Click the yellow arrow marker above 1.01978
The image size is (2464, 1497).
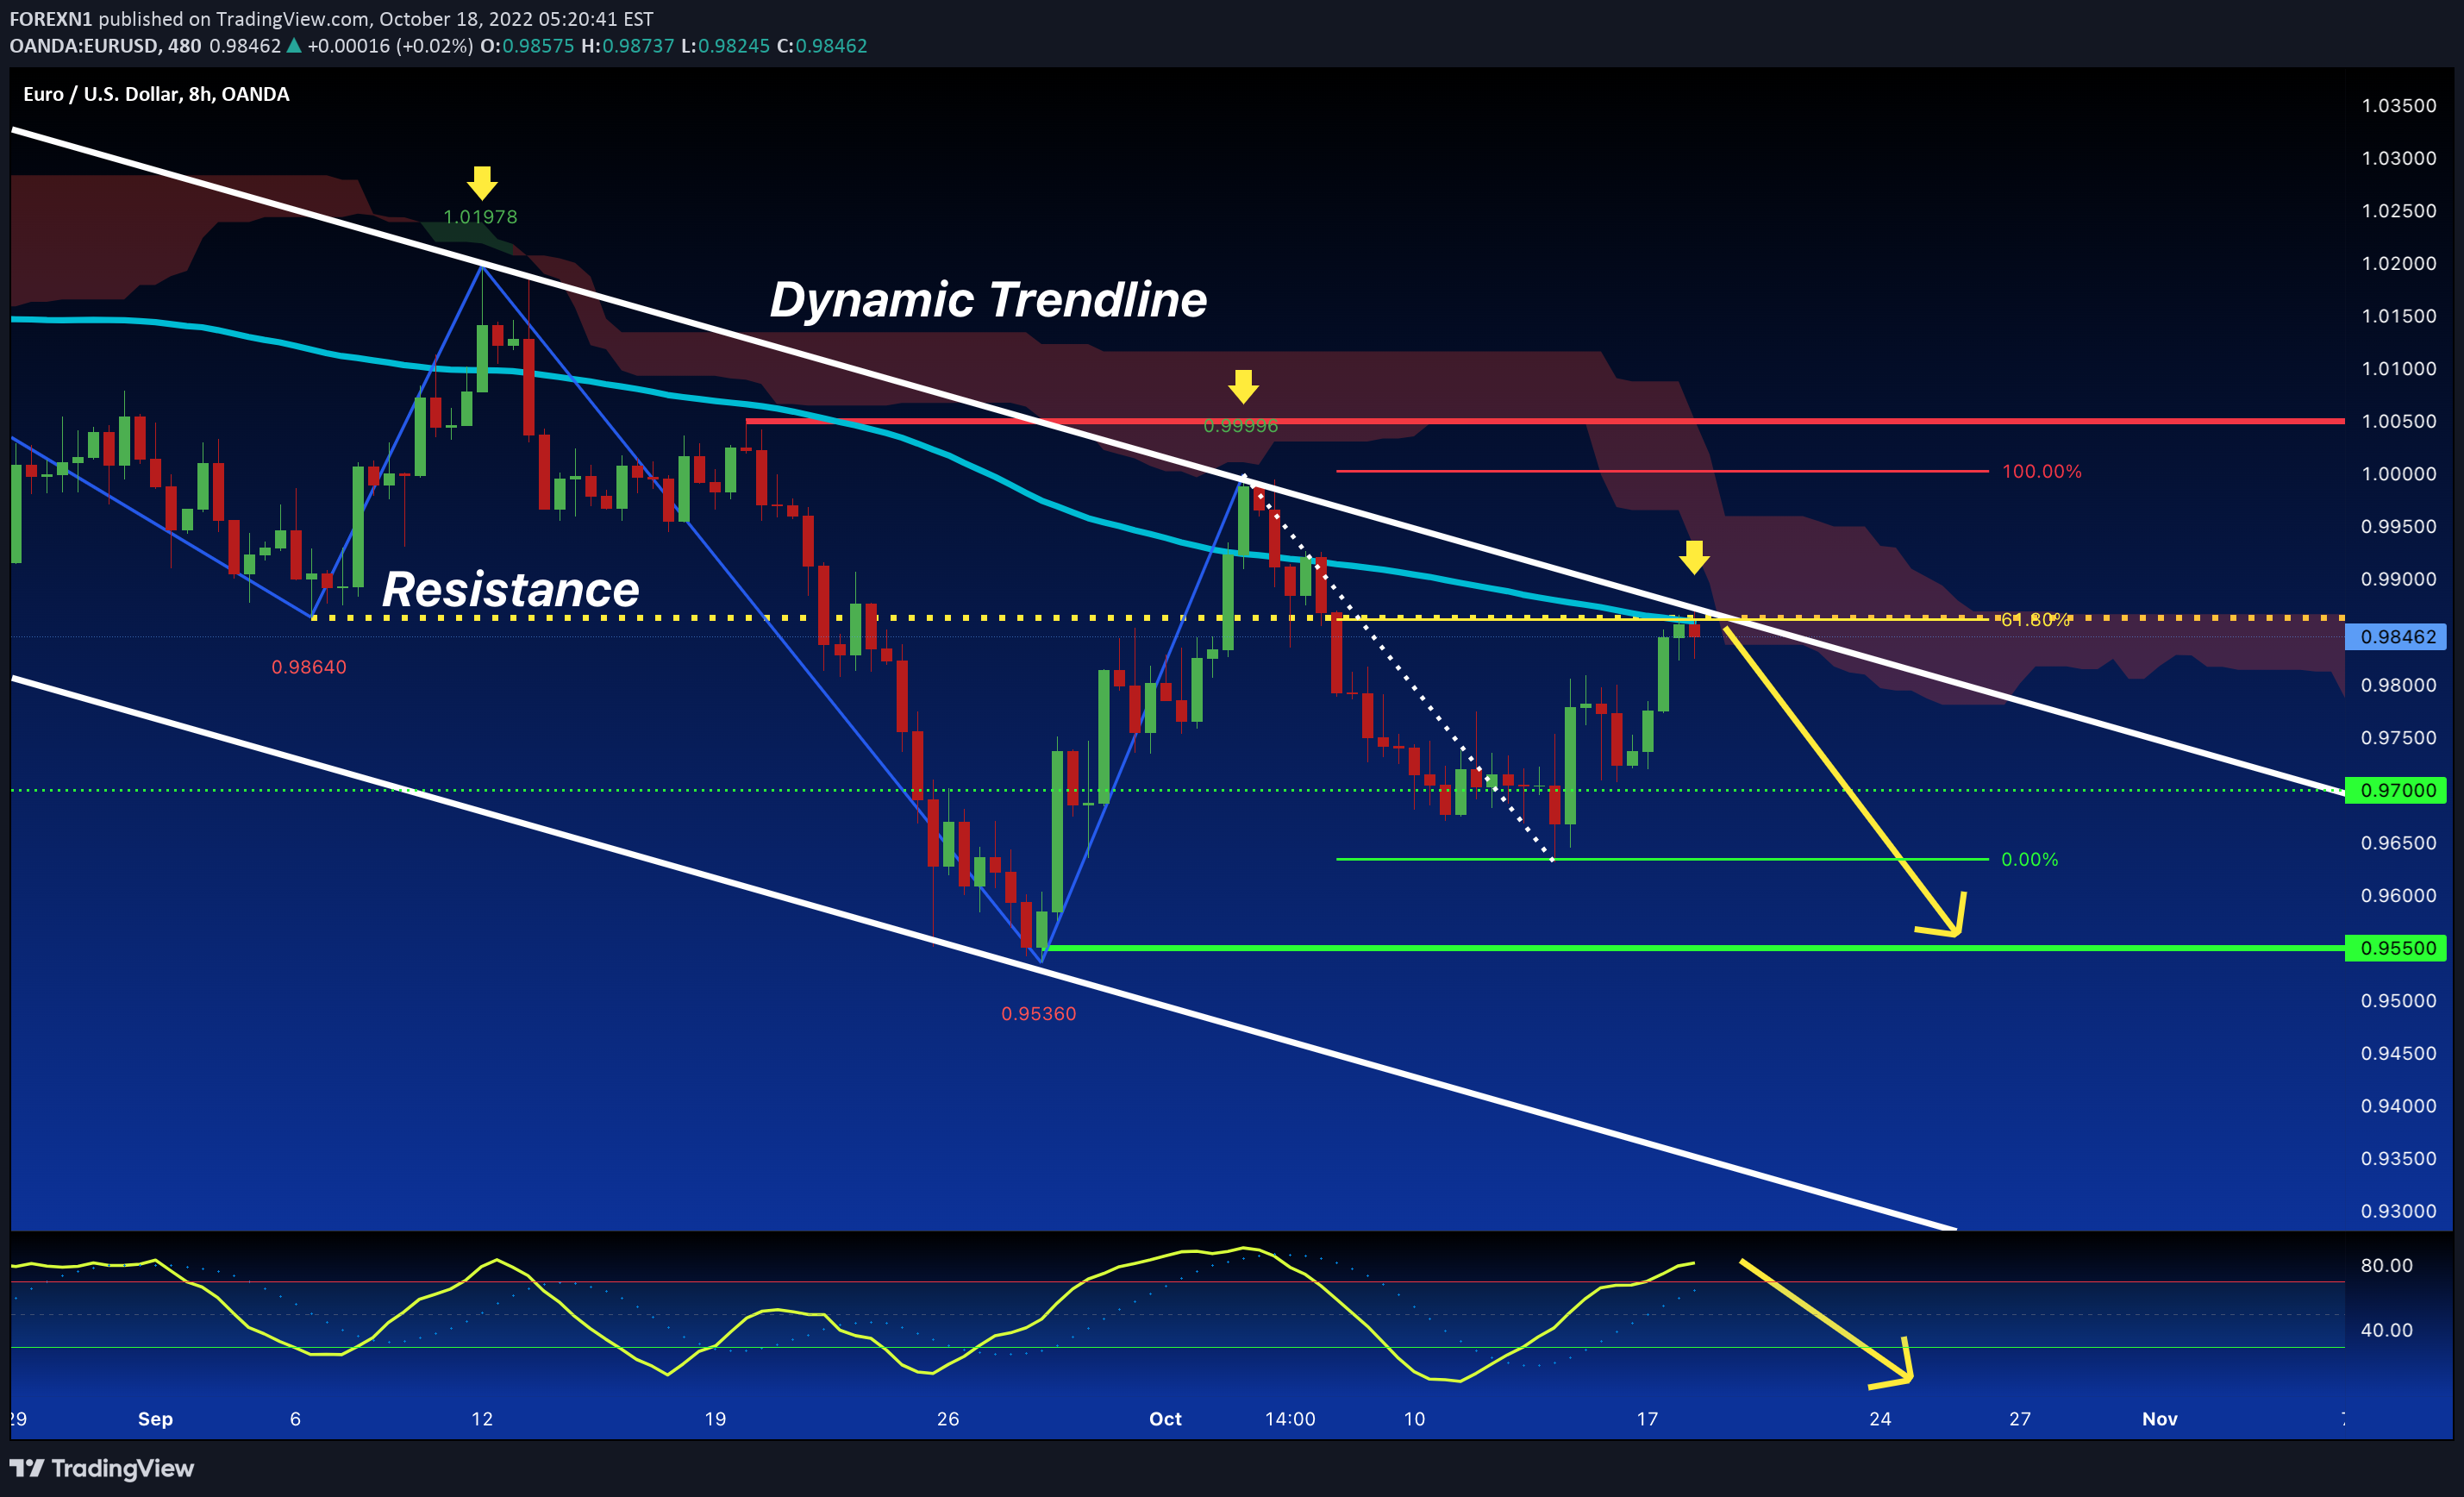click(x=482, y=183)
